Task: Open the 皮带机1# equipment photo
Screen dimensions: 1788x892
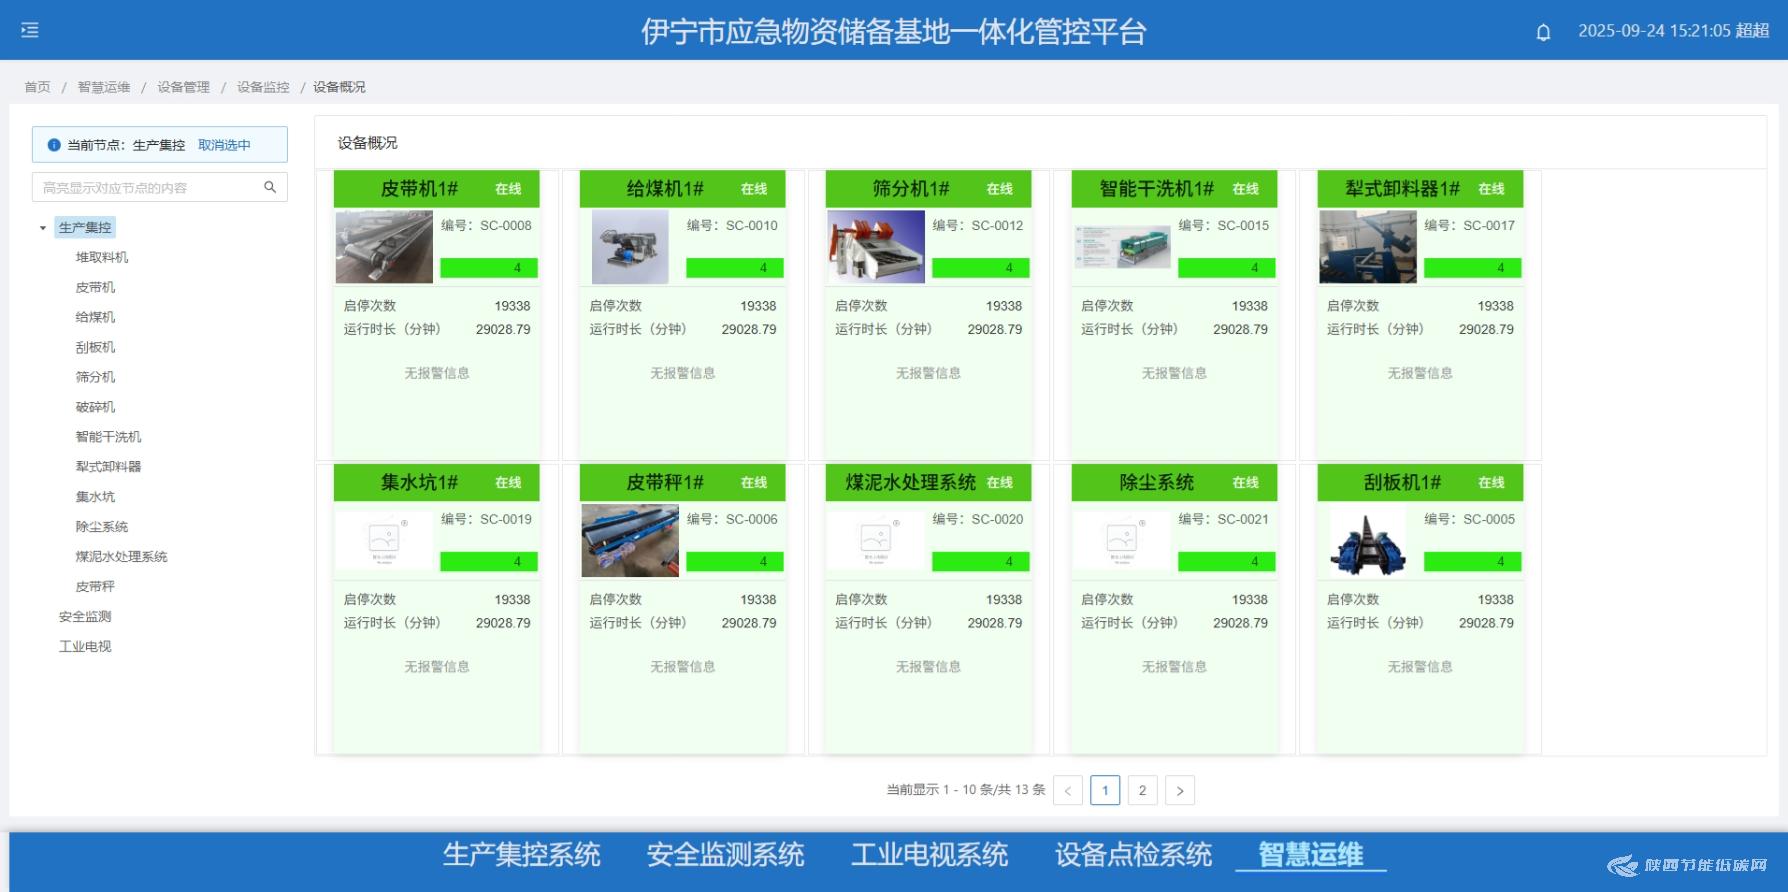Action: (x=384, y=246)
